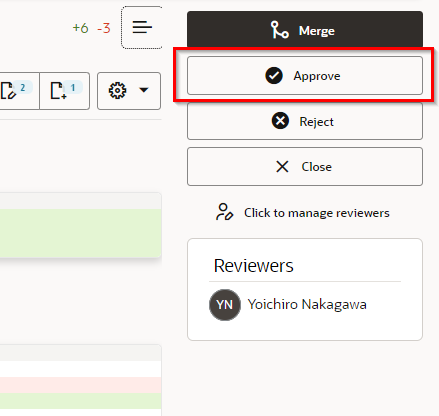Approve the merge request

305,76
